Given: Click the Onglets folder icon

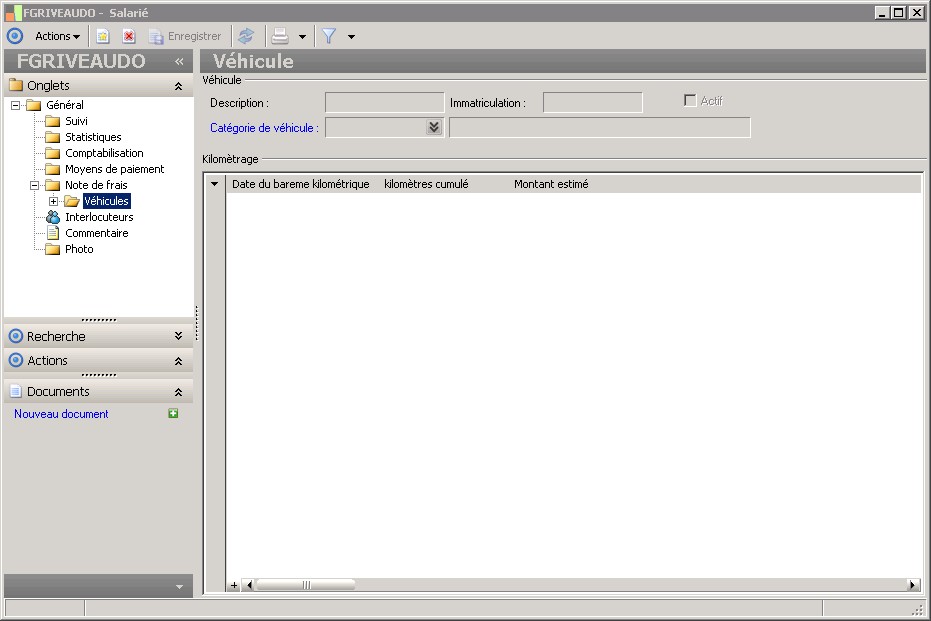Looking at the screenshot, I should tap(16, 85).
